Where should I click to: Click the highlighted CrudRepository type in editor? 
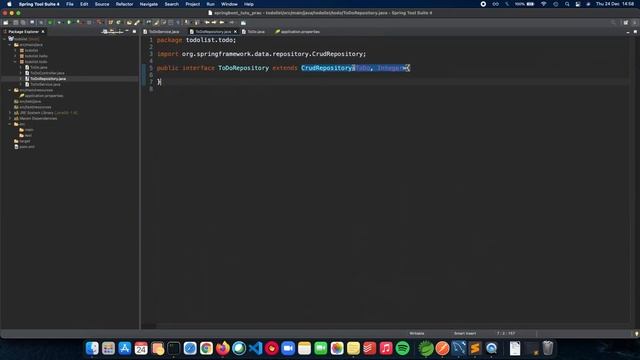click(x=327, y=68)
